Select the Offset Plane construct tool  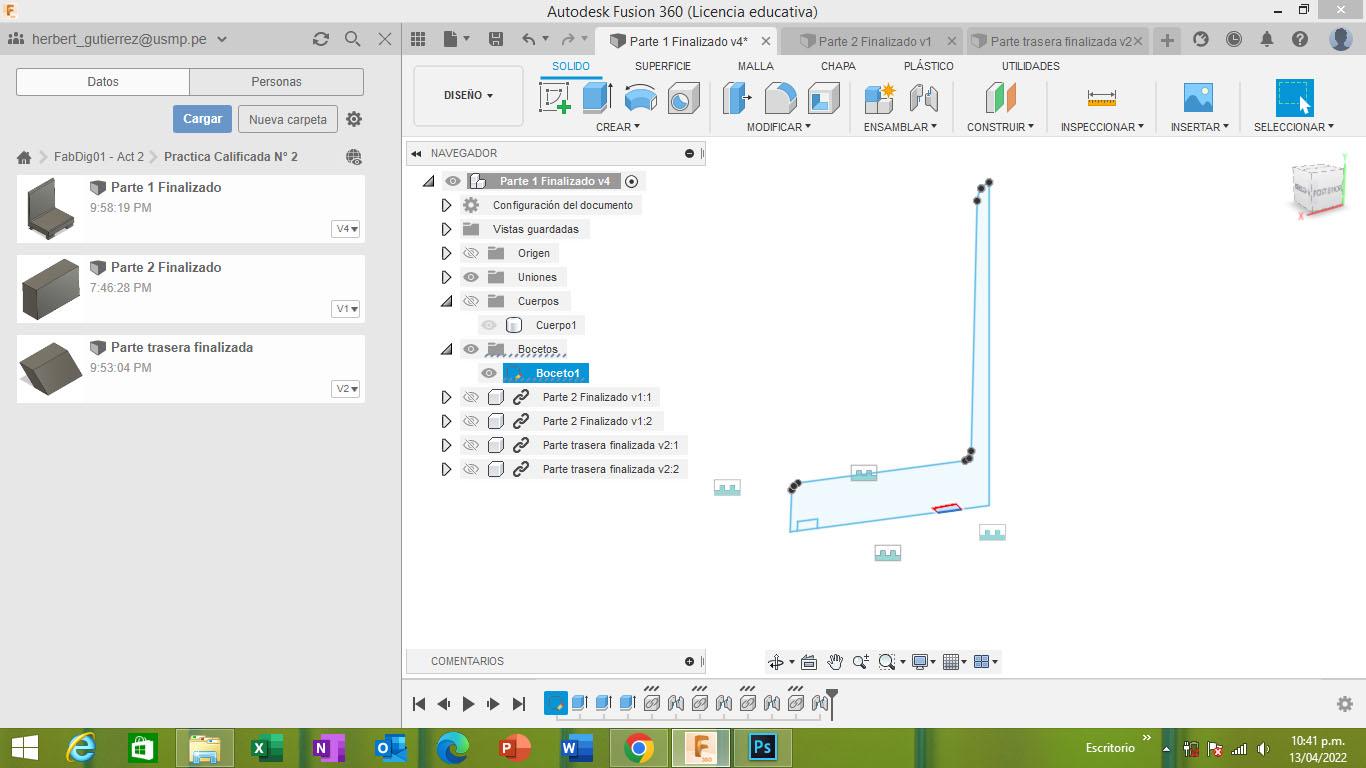pyautogui.click(x=1000, y=98)
